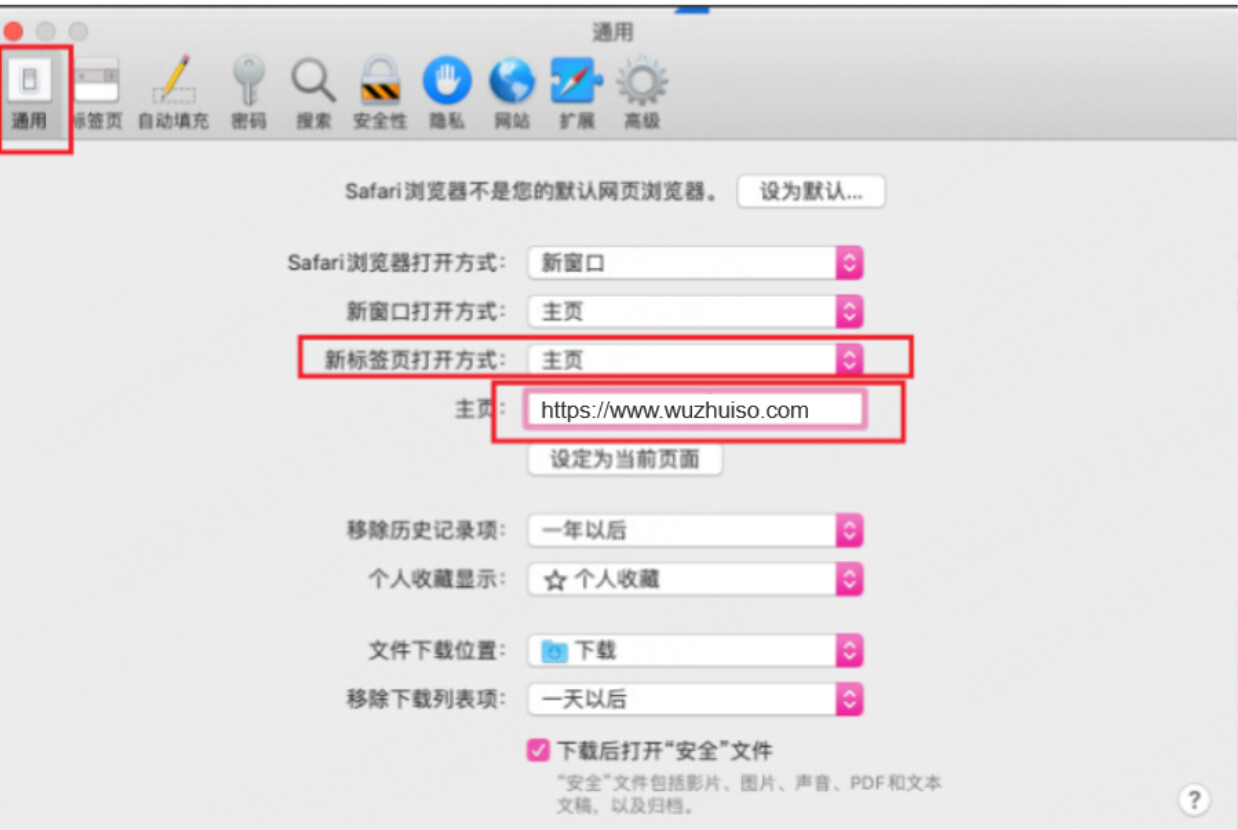Expand the 新标签页打开方式 dropdown
Viewport: 1238px width, 830px height.
pyautogui.click(x=695, y=359)
